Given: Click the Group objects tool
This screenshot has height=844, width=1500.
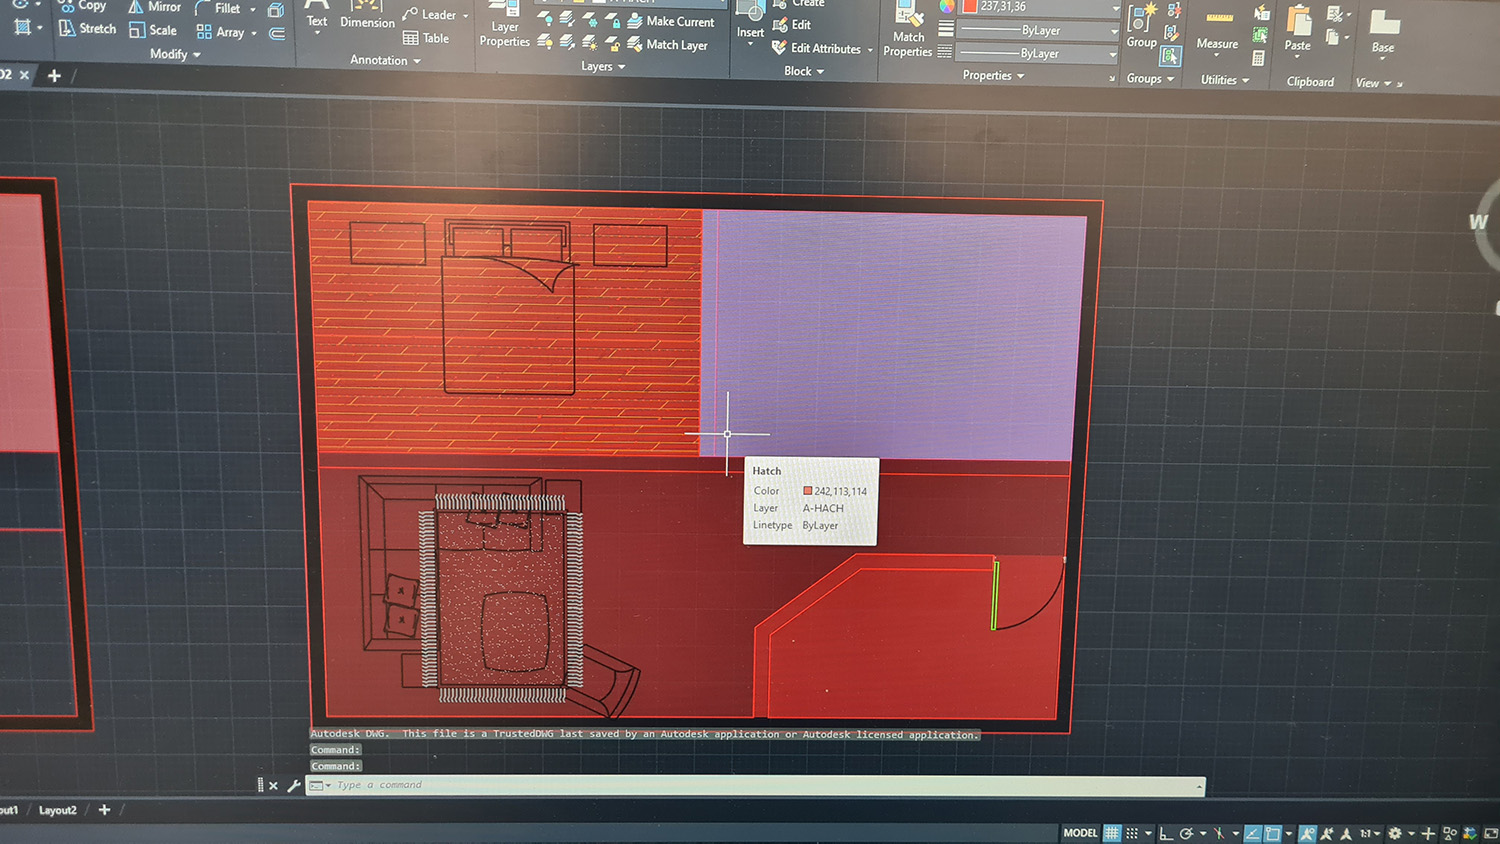Looking at the screenshot, I should tap(1141, 28).
